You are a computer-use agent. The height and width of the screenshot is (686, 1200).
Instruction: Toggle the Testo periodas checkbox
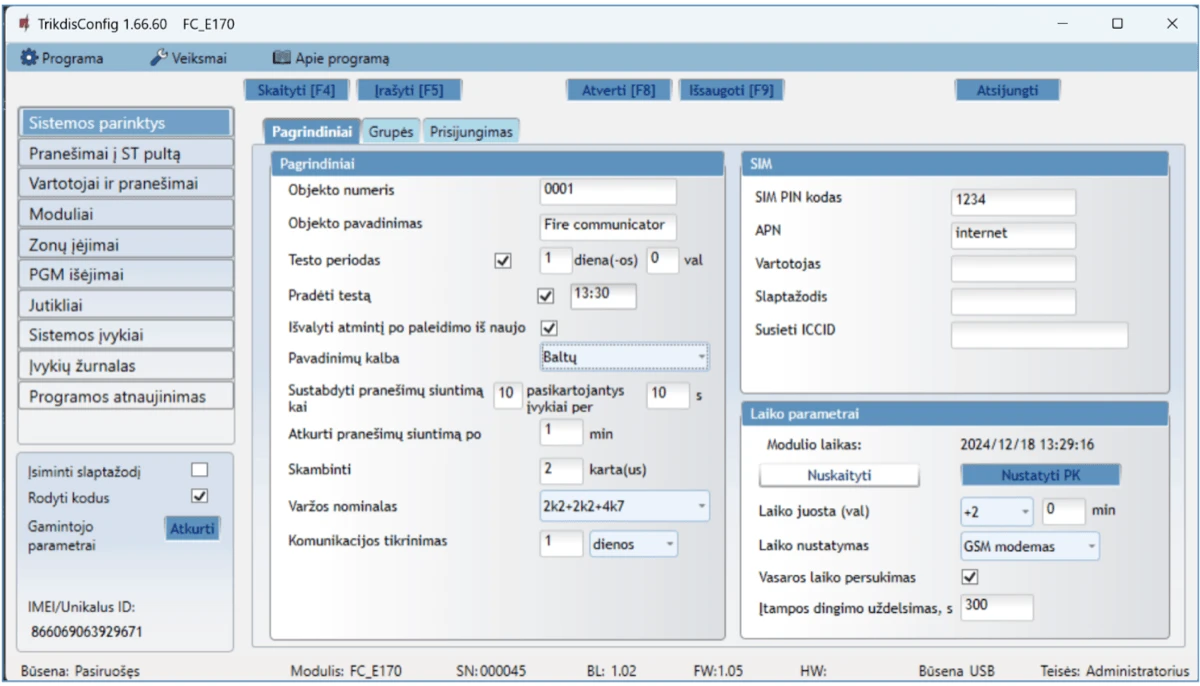pos(503,260)
